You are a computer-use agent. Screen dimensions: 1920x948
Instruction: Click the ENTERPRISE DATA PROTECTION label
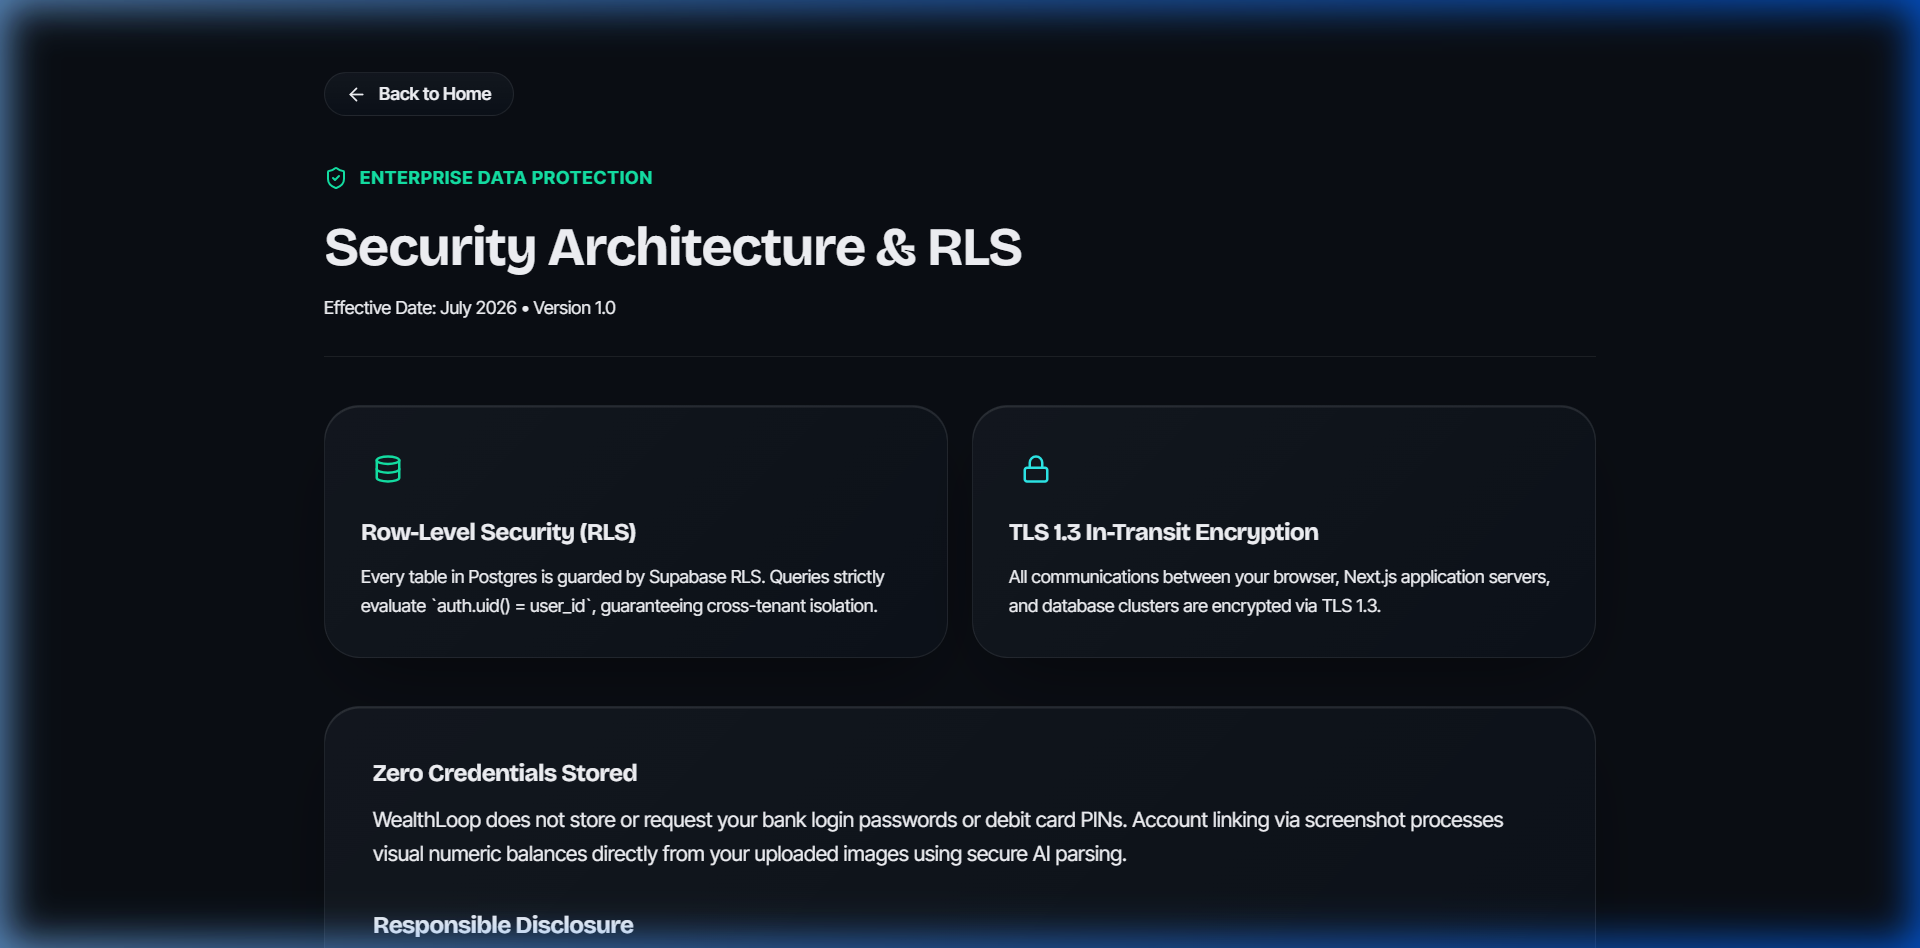pos(506,178)
